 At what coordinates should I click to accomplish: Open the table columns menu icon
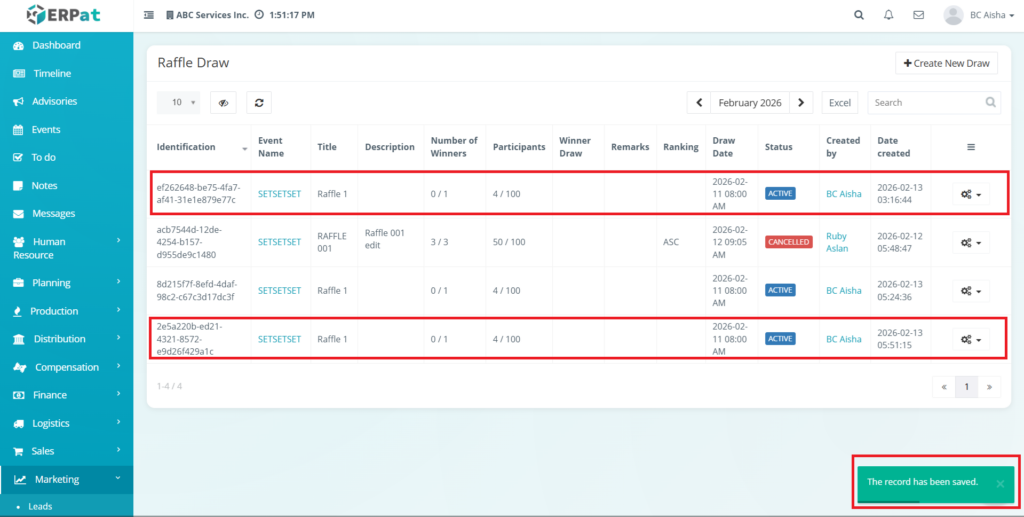pos(970,147)
